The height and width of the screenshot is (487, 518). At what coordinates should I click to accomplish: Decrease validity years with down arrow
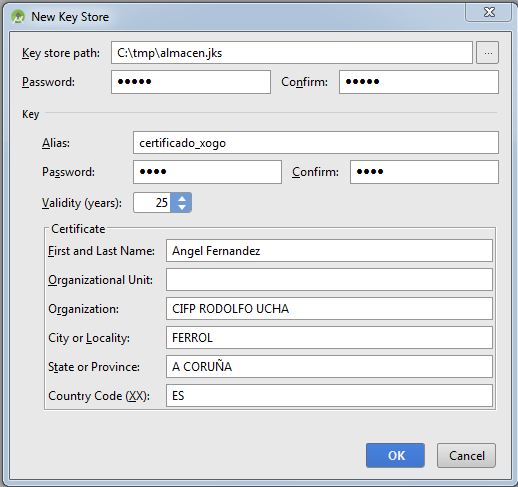pyautogui.click(x=182, y=207)
